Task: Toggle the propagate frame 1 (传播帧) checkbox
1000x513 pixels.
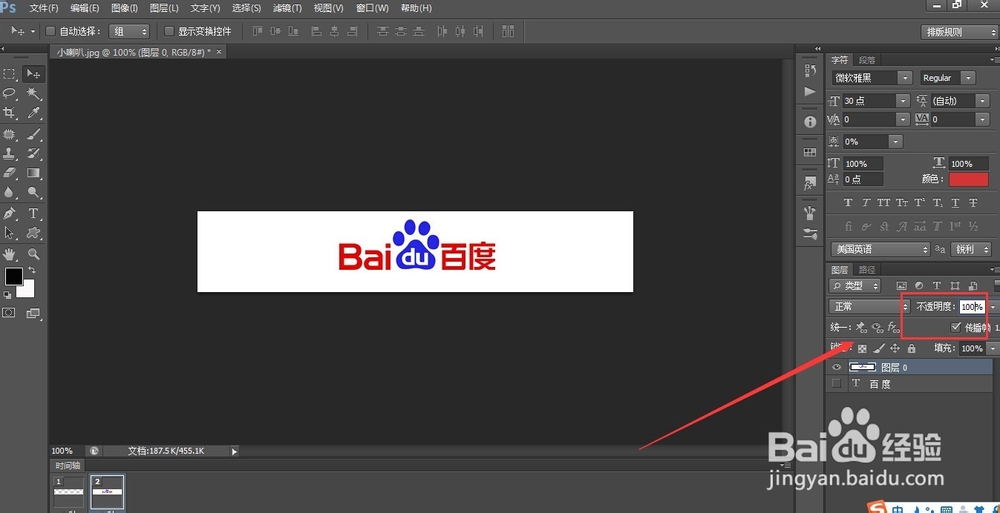Action: coord(955,327)
